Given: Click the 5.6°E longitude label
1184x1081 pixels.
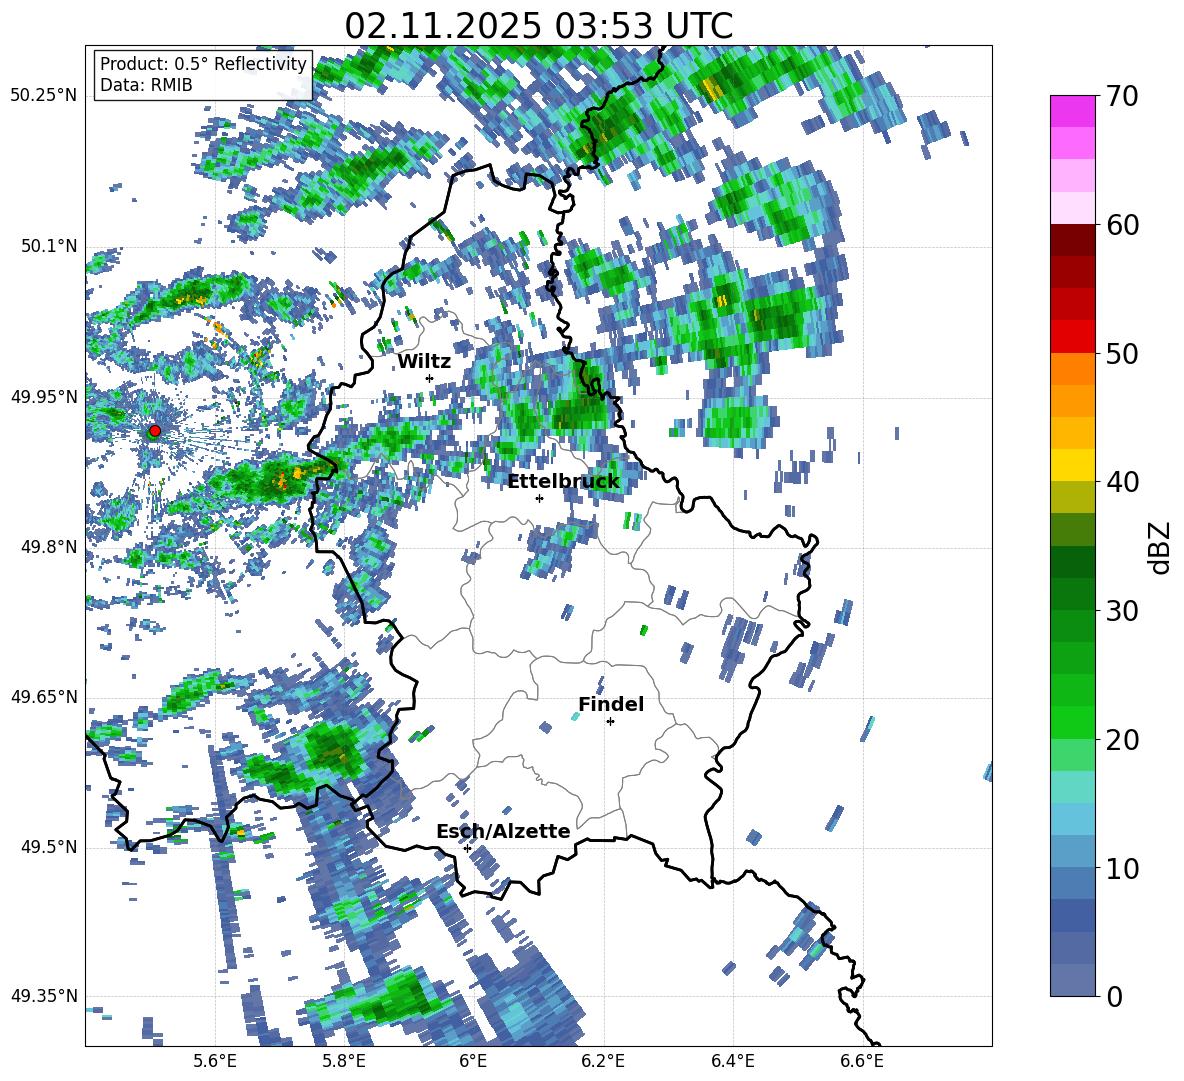Looking at the screenshot, I should 215,1061.
